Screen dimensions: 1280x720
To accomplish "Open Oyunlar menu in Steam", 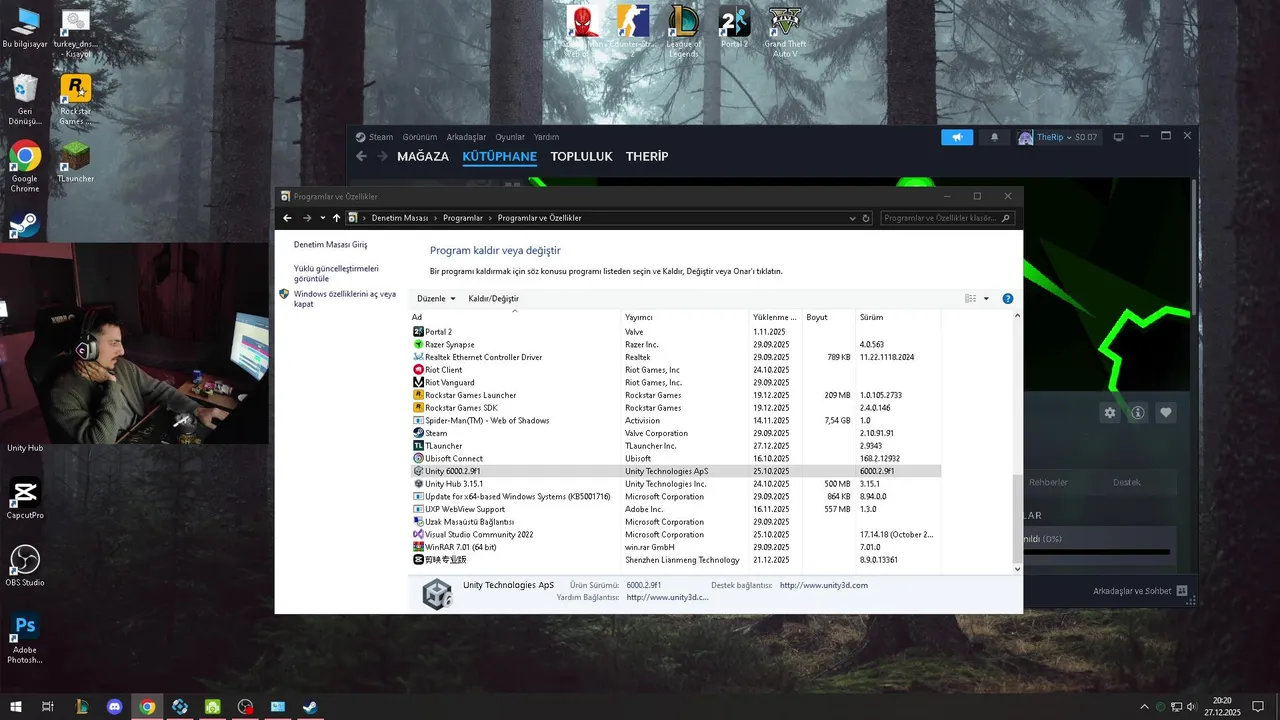I will (x=510, y=137).
